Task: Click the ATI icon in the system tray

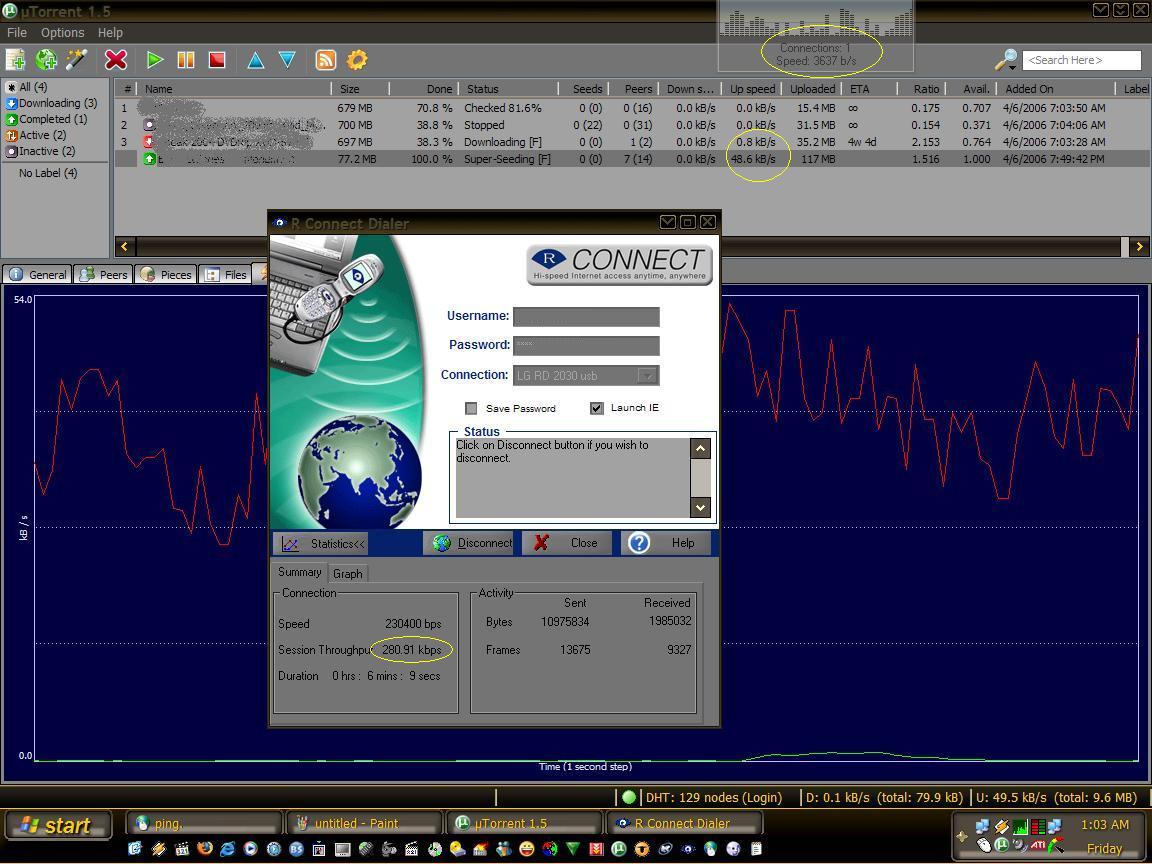Action: (x=1038, y=845)
